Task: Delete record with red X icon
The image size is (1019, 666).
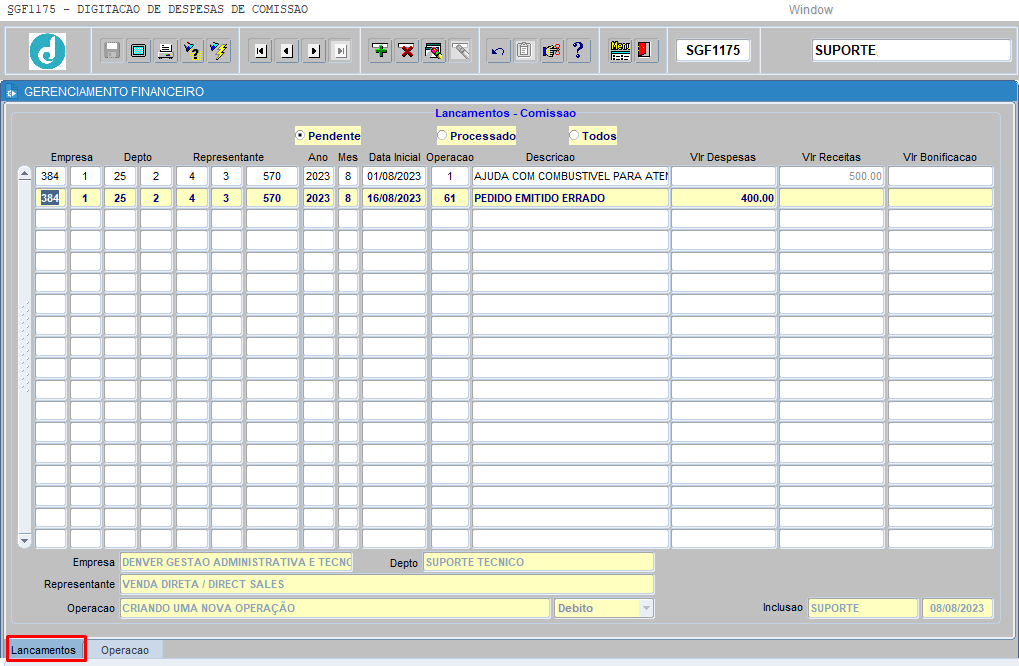Action: click(407, 51)
